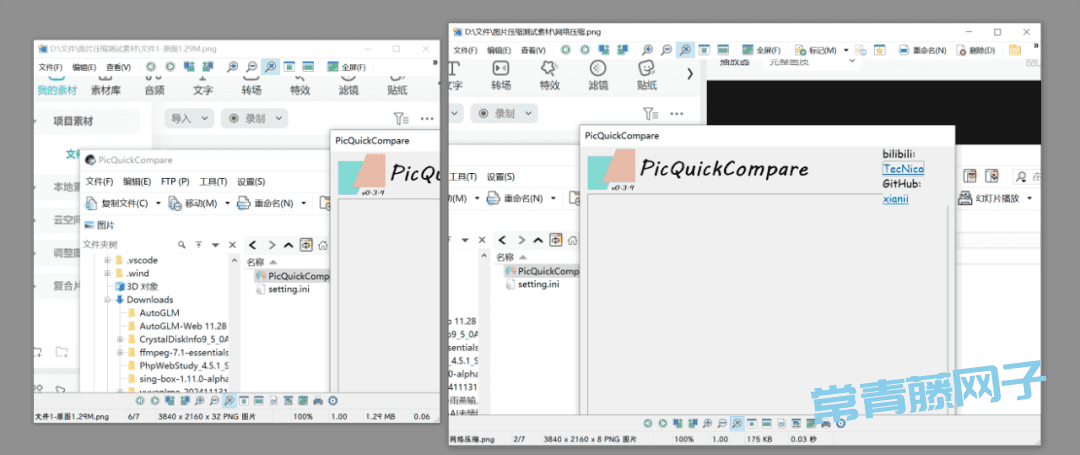Click 全屏(F) fullscreen button in left viewer
Viewport: 1080px width, 455px height.
coord(346,67)
